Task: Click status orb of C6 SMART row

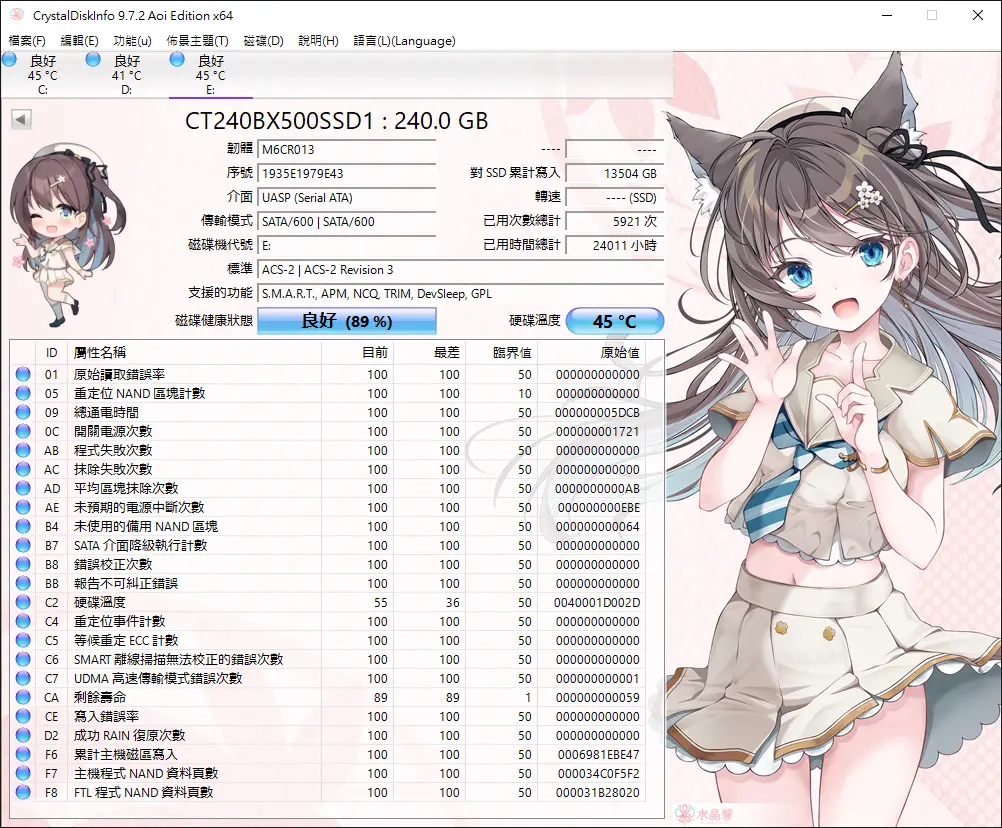Action: tap(23, 659)
